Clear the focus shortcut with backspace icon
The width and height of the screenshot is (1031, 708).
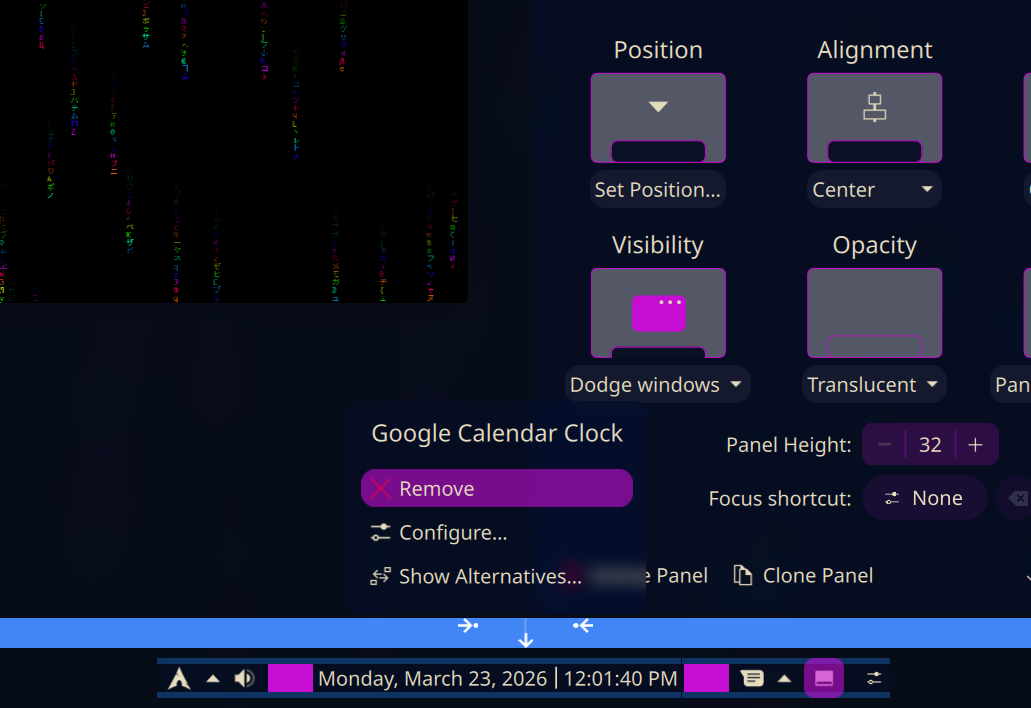[1017, 498]
